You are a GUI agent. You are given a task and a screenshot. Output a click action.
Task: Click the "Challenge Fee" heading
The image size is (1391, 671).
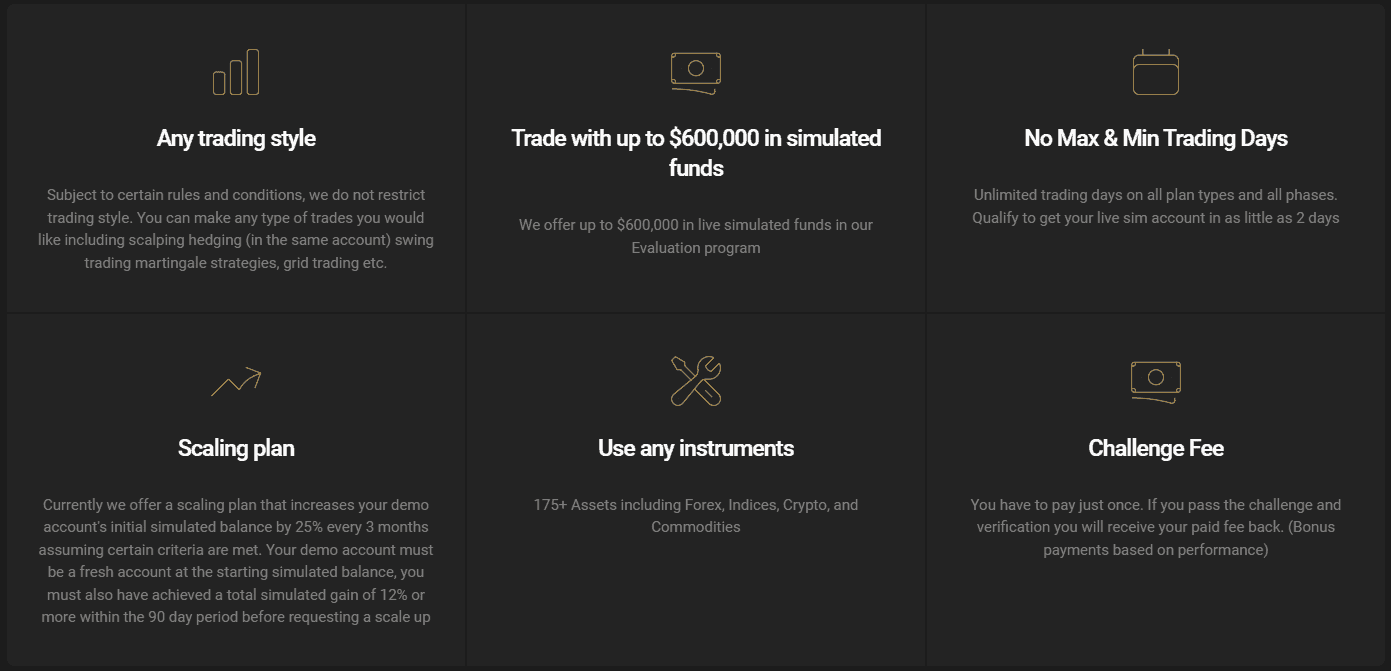coord(1155,448)
